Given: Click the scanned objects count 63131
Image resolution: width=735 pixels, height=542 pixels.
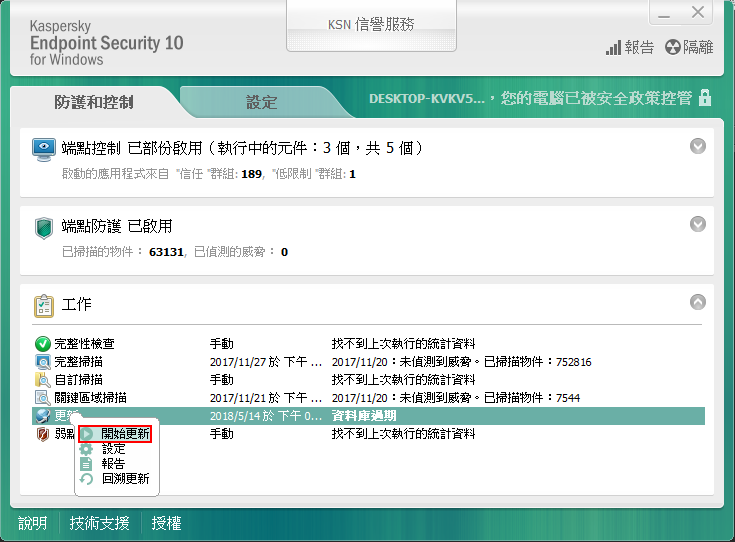Looking at the screenshot, I should coord(166,252).
